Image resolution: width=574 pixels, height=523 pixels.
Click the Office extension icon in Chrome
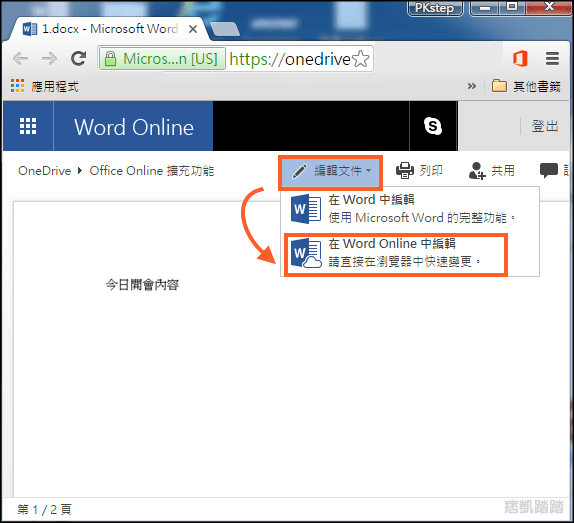[x=520, y=59]
